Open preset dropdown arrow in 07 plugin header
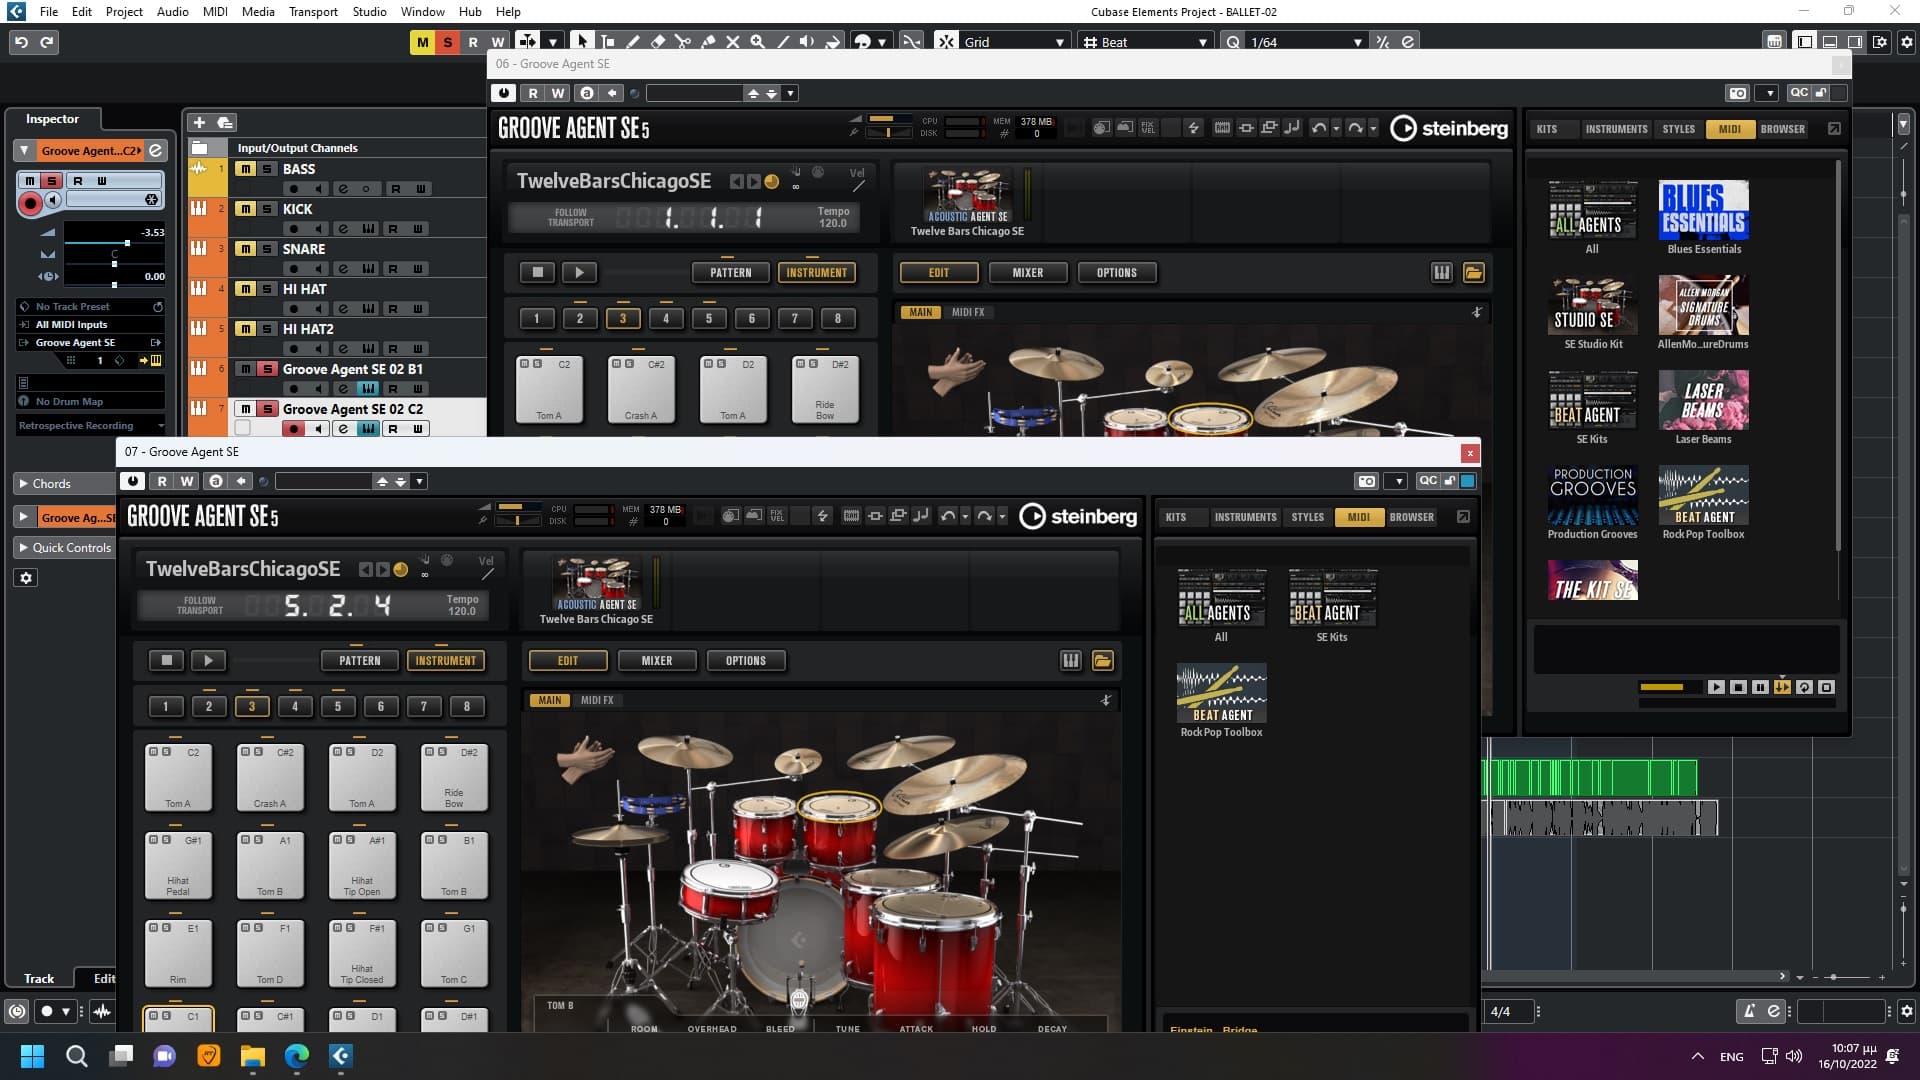Image resolution: width=1920 pixels, height=1080 pixels. tap(419, 481)
